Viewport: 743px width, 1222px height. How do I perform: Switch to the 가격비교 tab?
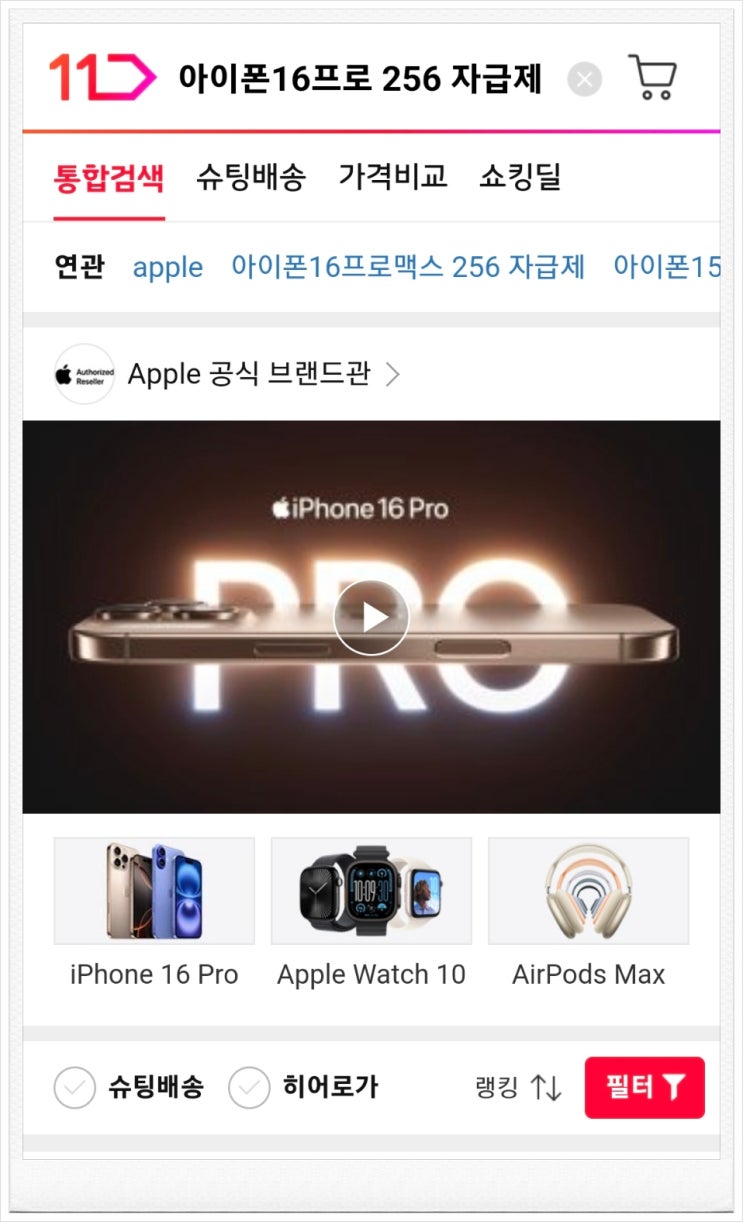coord(392,177)
